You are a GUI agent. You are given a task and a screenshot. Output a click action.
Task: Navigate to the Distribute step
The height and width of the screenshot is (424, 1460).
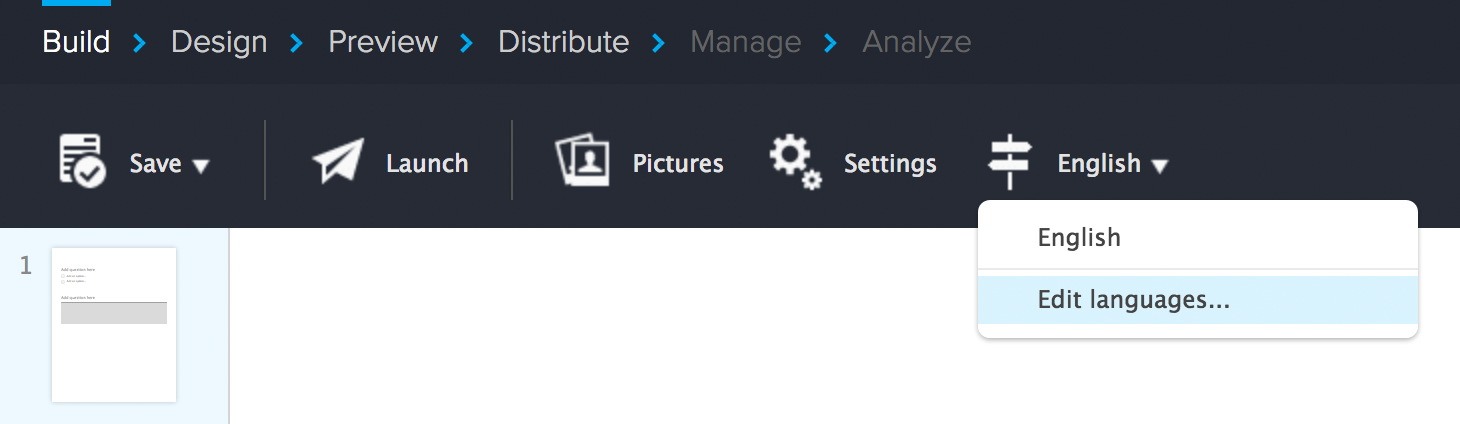pos(564,42)
